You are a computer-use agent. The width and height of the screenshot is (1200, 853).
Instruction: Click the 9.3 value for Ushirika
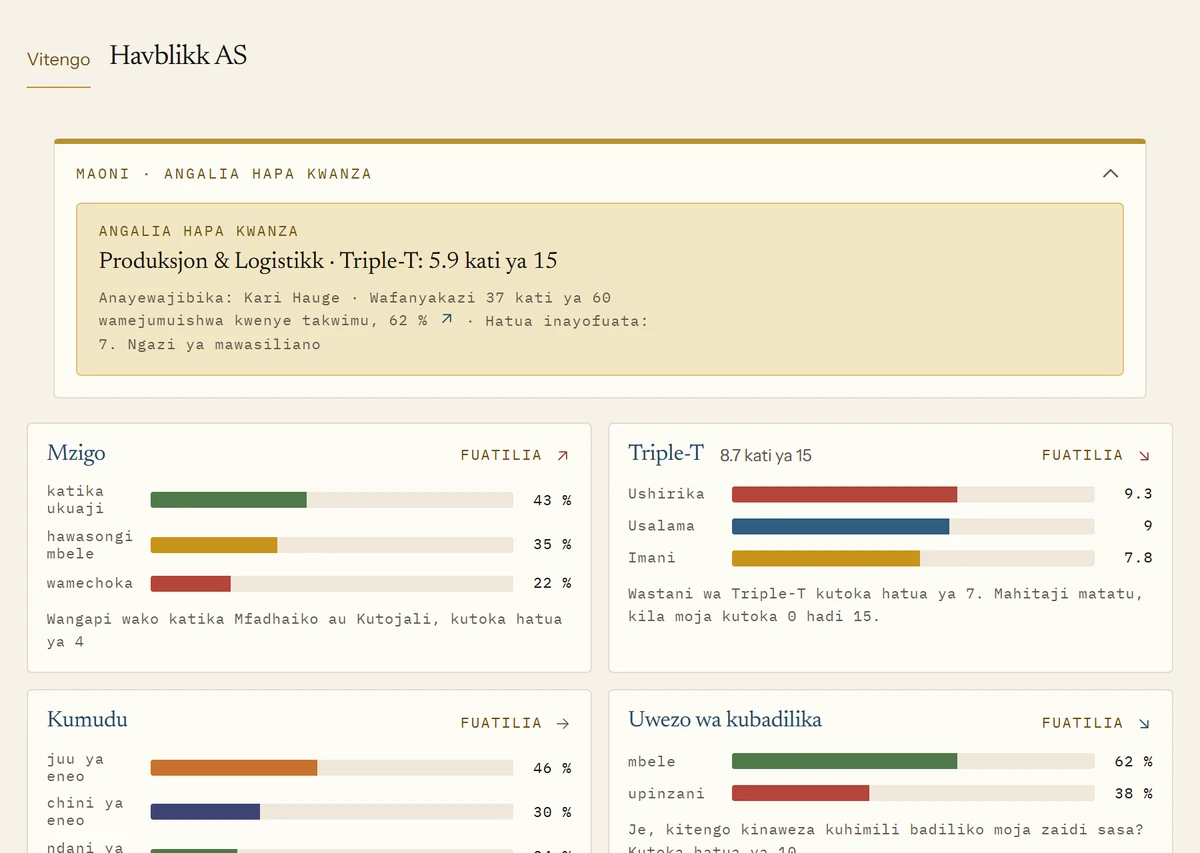(x=1138, y=494)
